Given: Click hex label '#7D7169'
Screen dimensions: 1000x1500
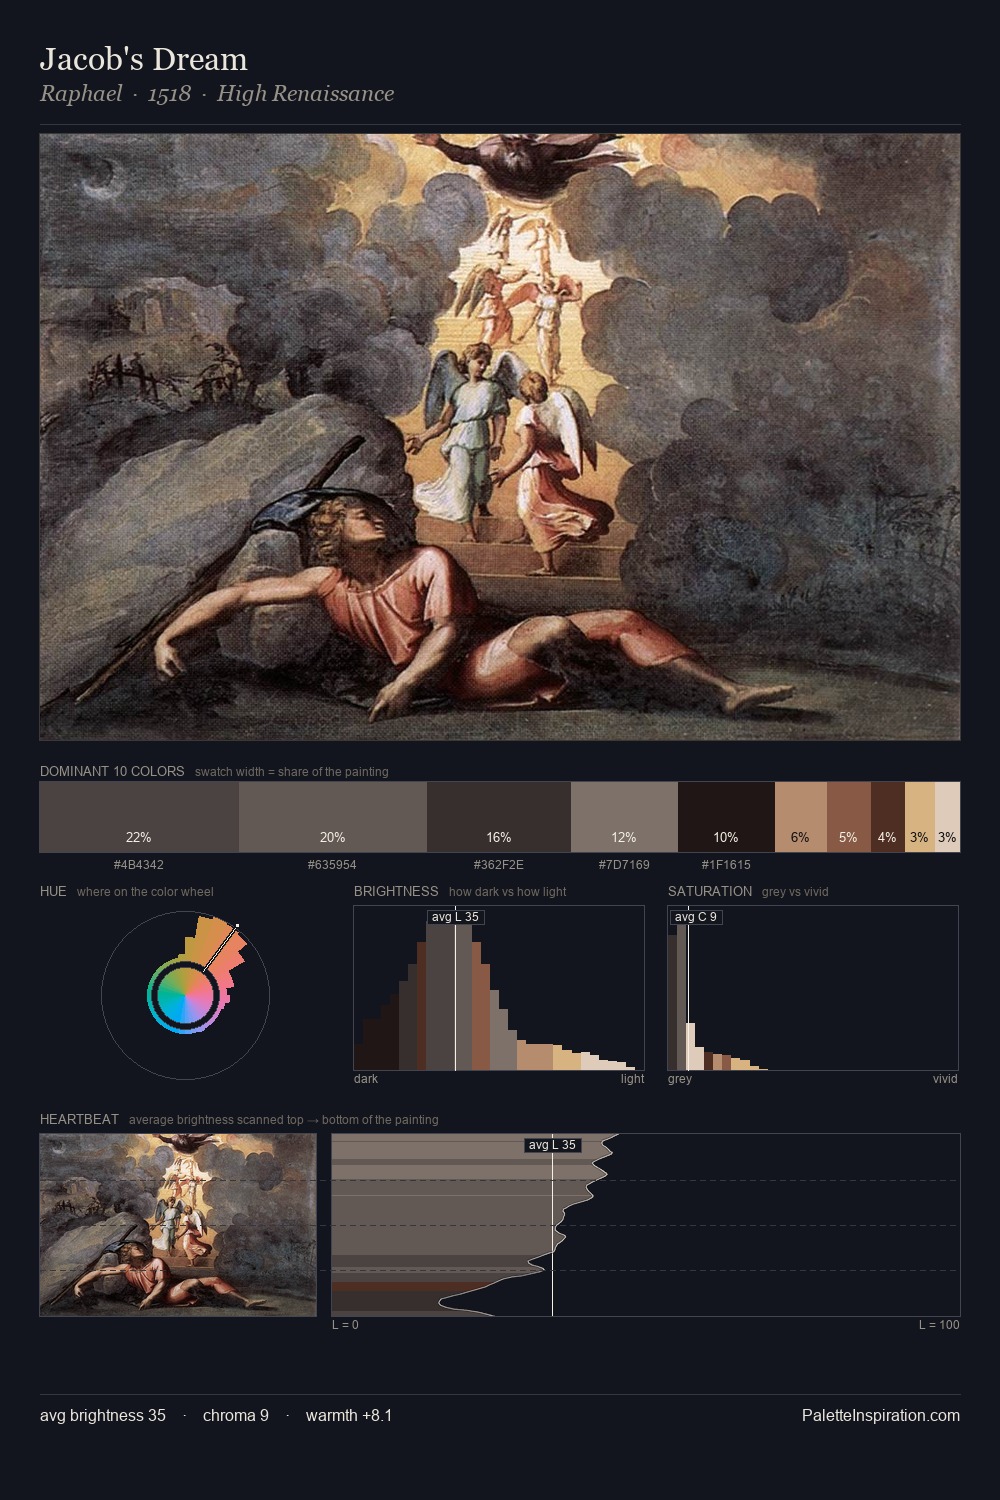Looking at the screenshot, I should click(x=624, y=864).
